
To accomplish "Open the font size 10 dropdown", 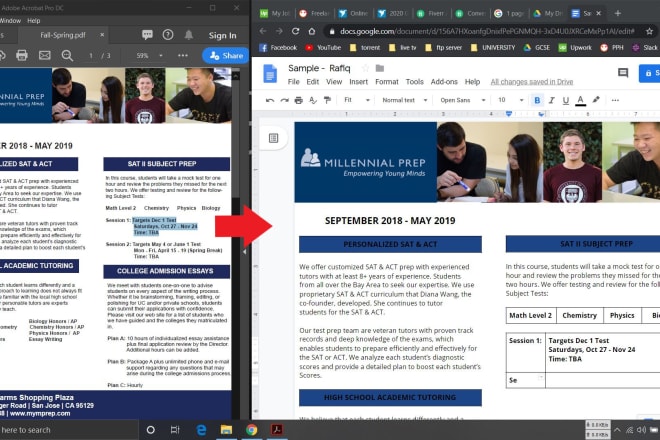I will (x=511, y=100).
